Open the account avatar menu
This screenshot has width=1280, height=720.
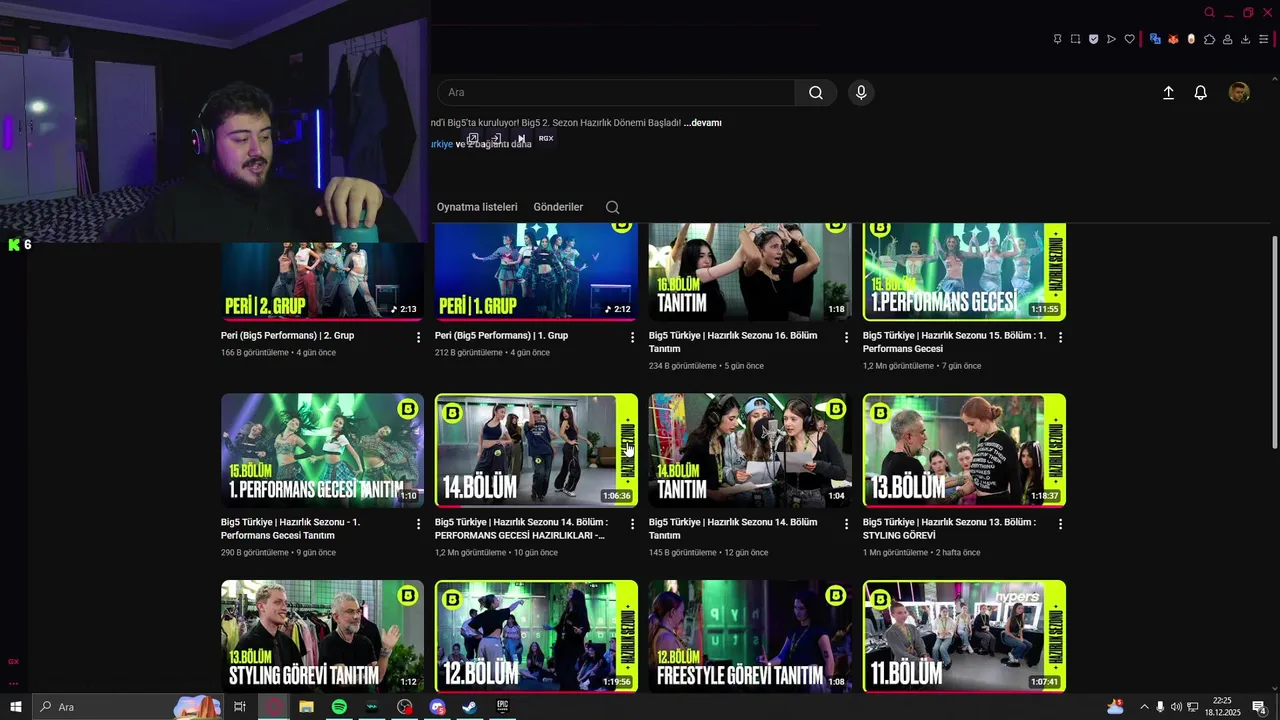point(1239,93)
